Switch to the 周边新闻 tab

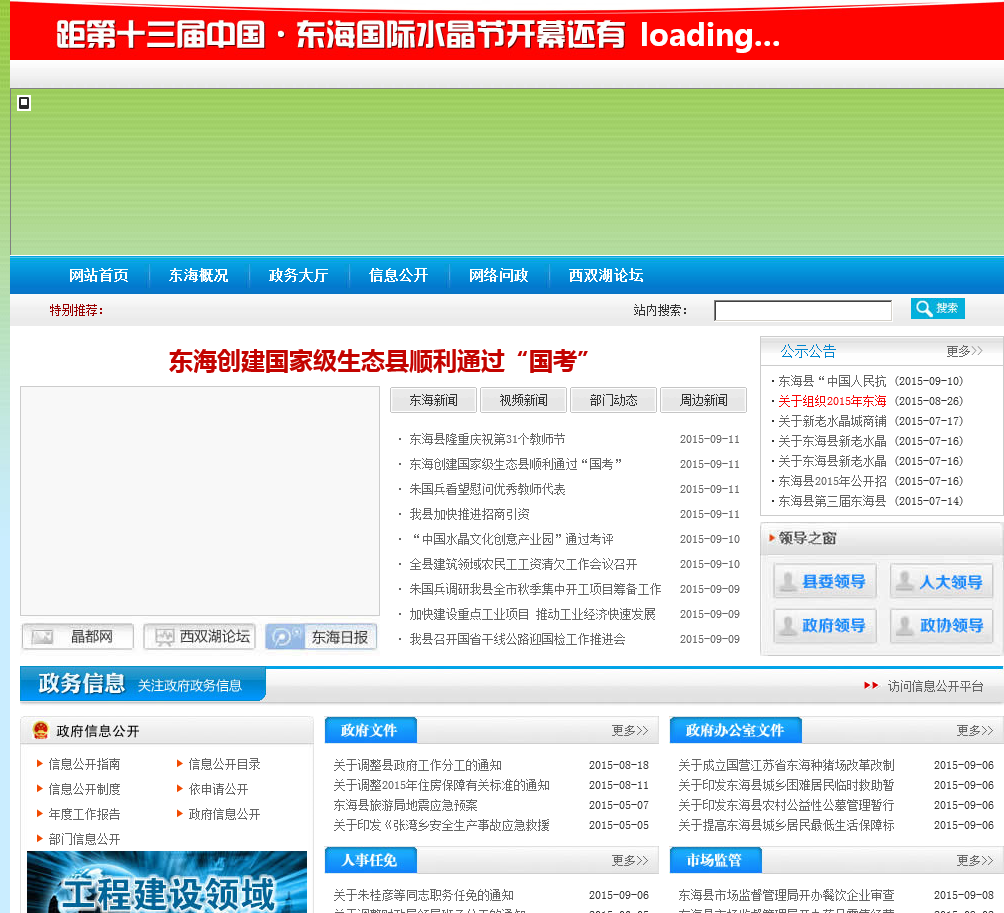coord(703,400)
